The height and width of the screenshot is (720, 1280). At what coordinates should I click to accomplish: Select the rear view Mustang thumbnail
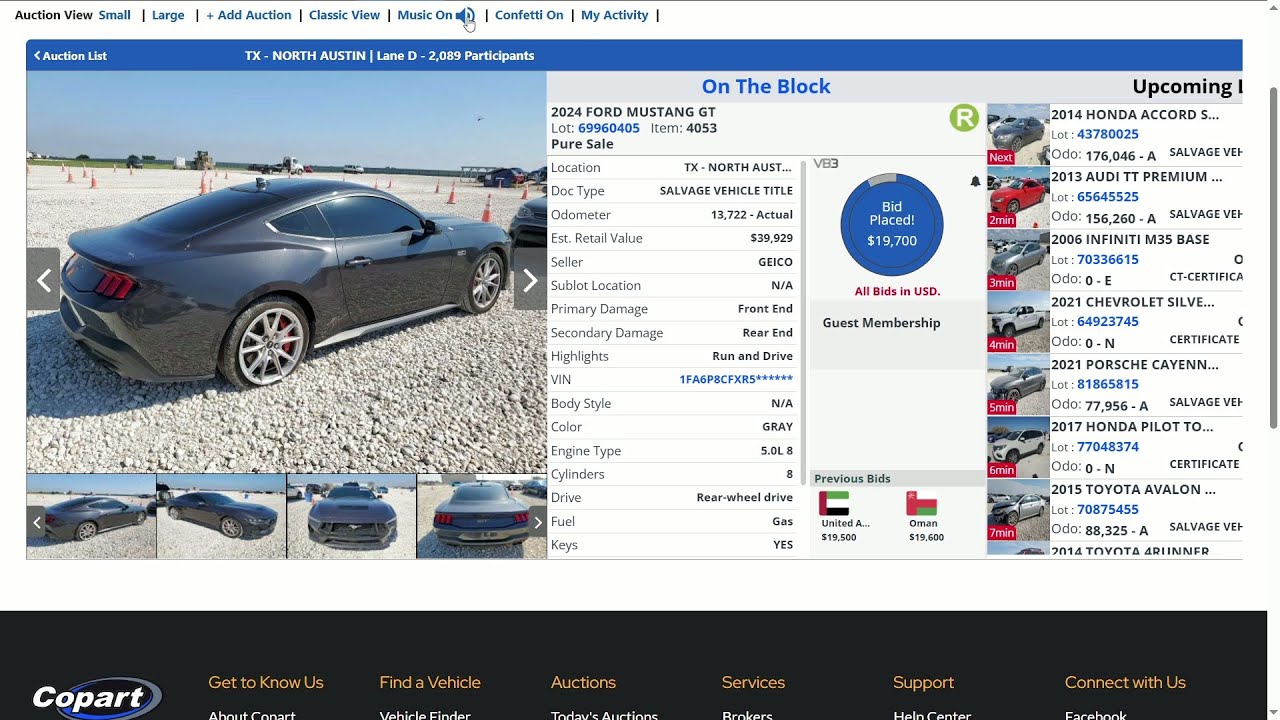pos(481,517)
